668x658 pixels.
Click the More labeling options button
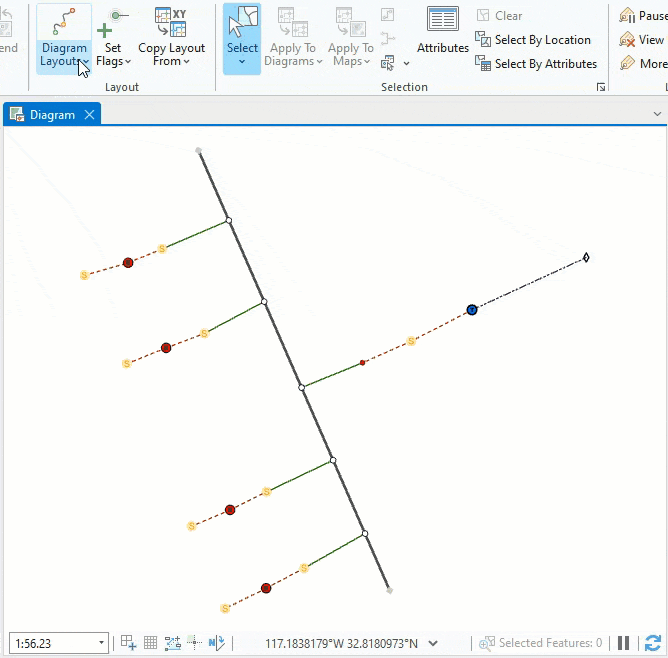click(643, 63)
